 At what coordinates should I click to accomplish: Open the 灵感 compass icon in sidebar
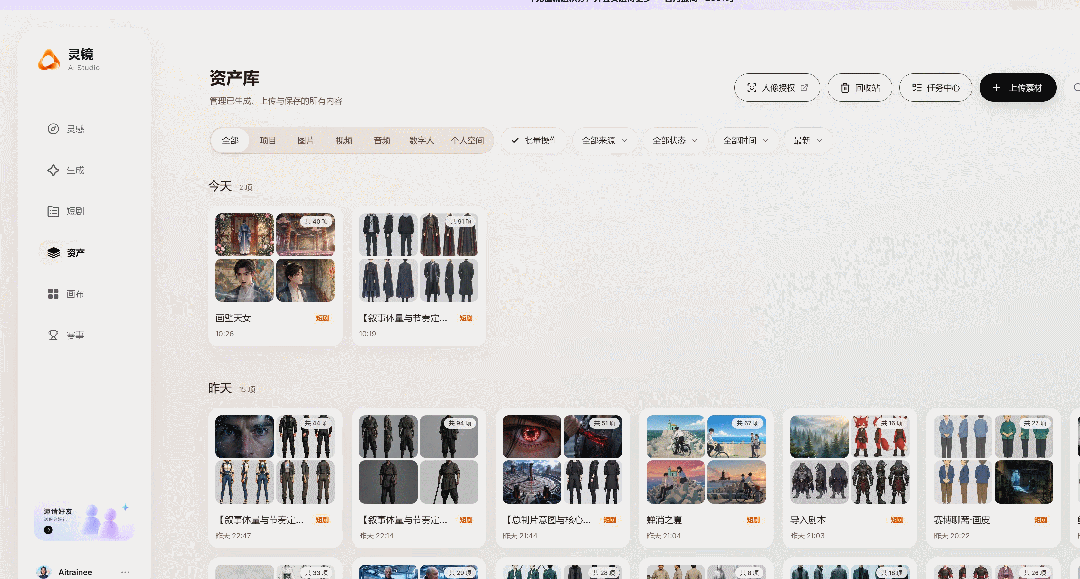(x=53, y=129)
